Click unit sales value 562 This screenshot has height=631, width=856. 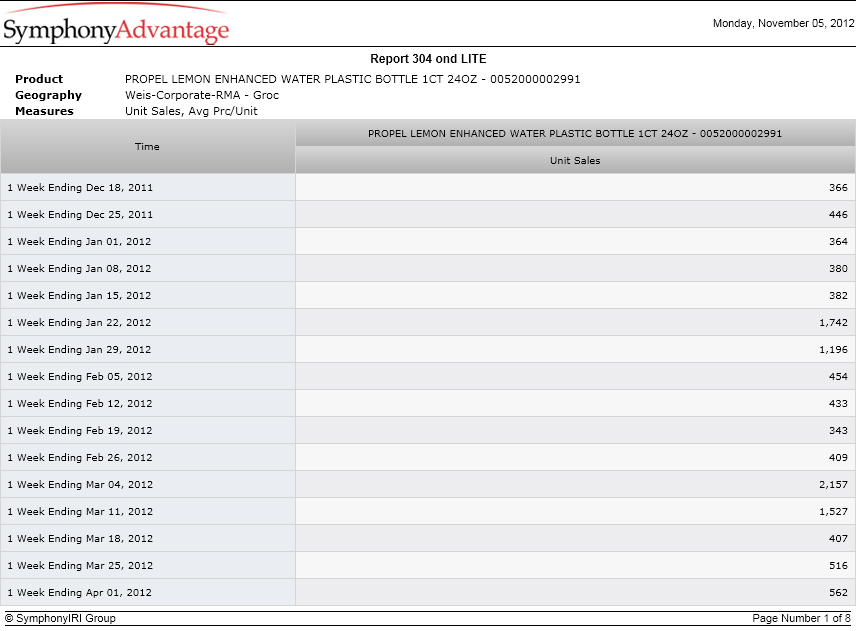point(838,593)
